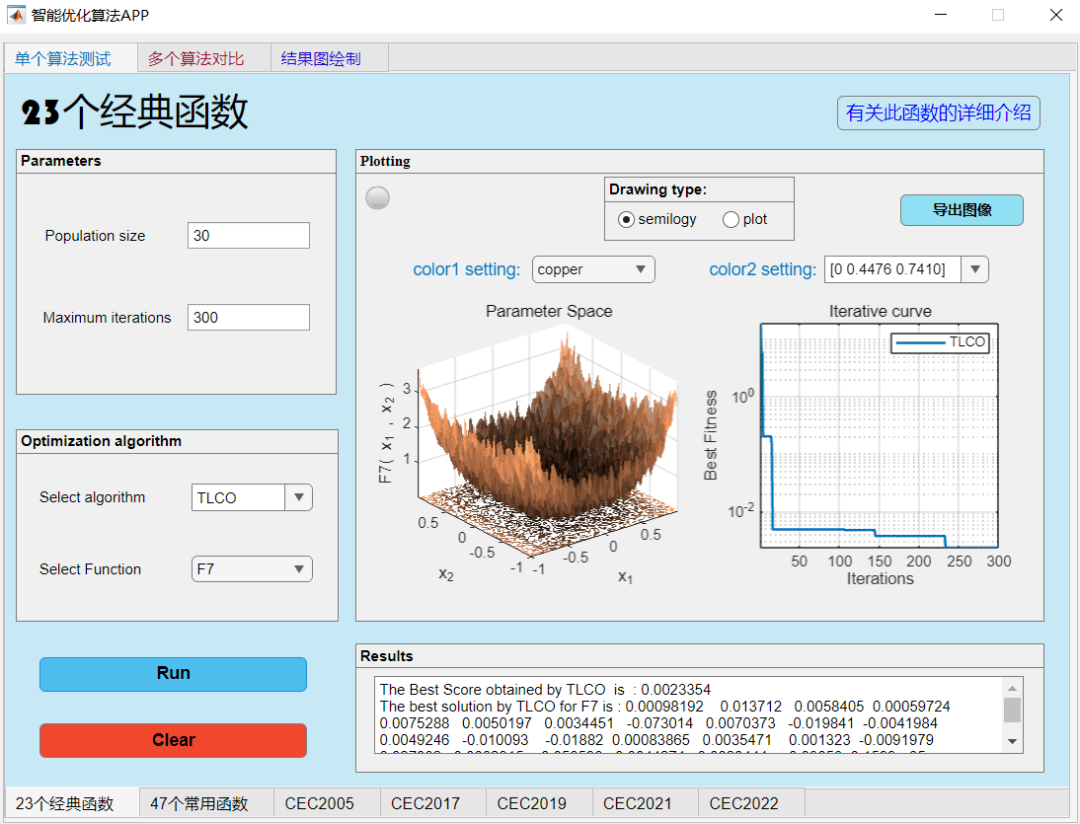Click the 'Parameter Space' plot title
The width and height of the screenshot is (1080, 824).
[549, 311]
